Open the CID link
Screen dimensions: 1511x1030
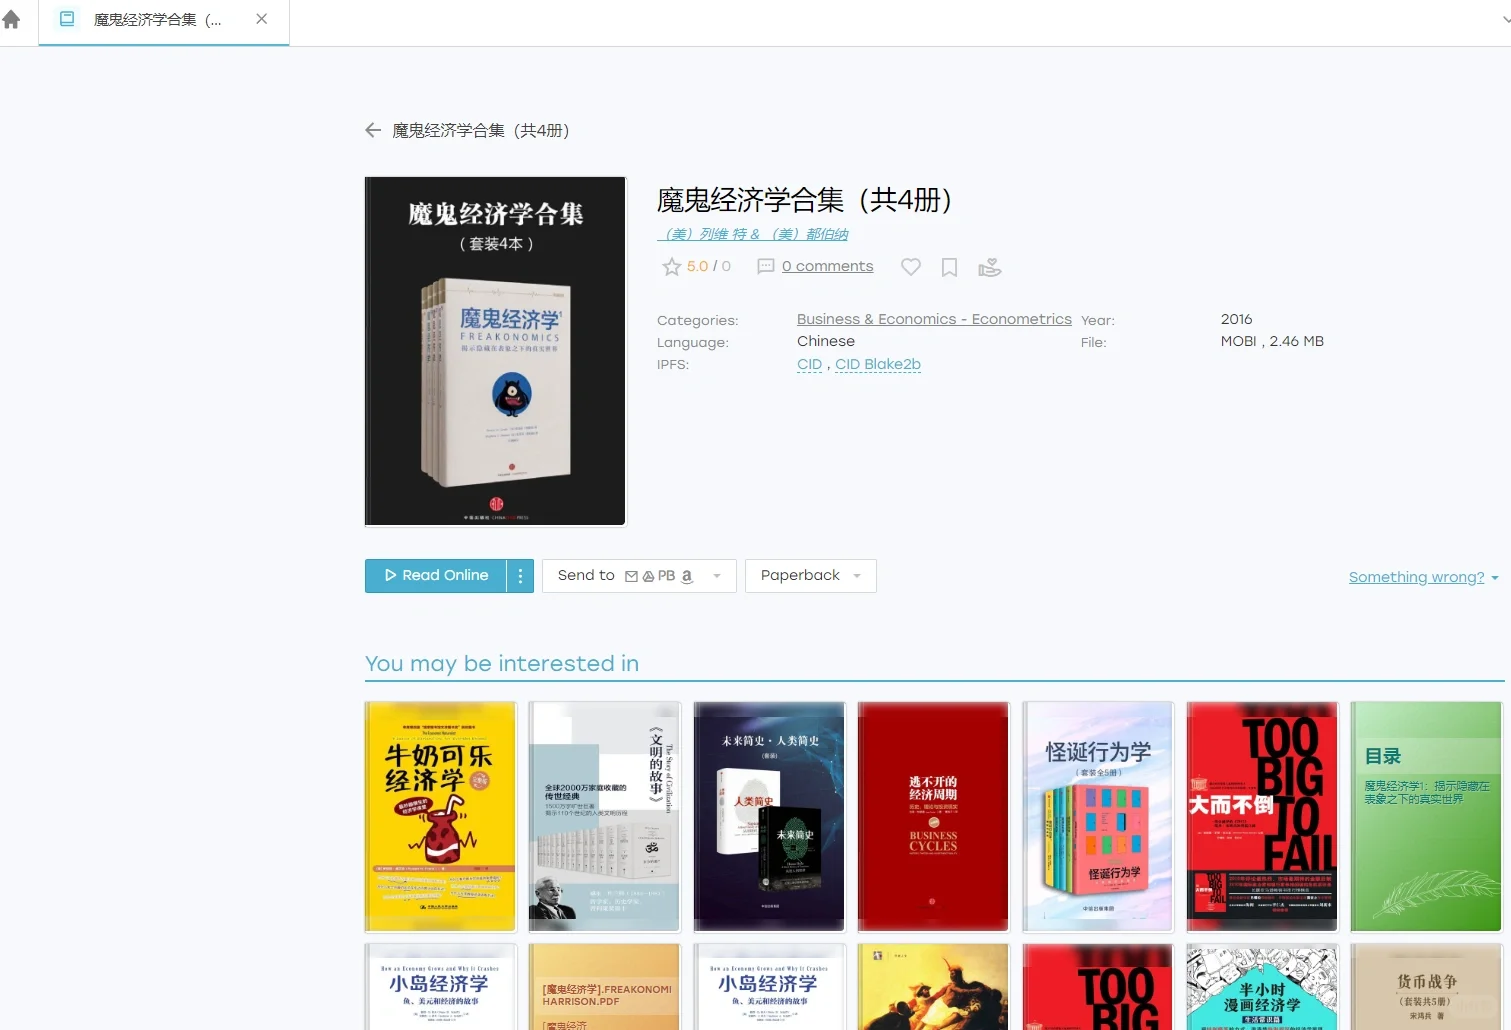[809, 364]
